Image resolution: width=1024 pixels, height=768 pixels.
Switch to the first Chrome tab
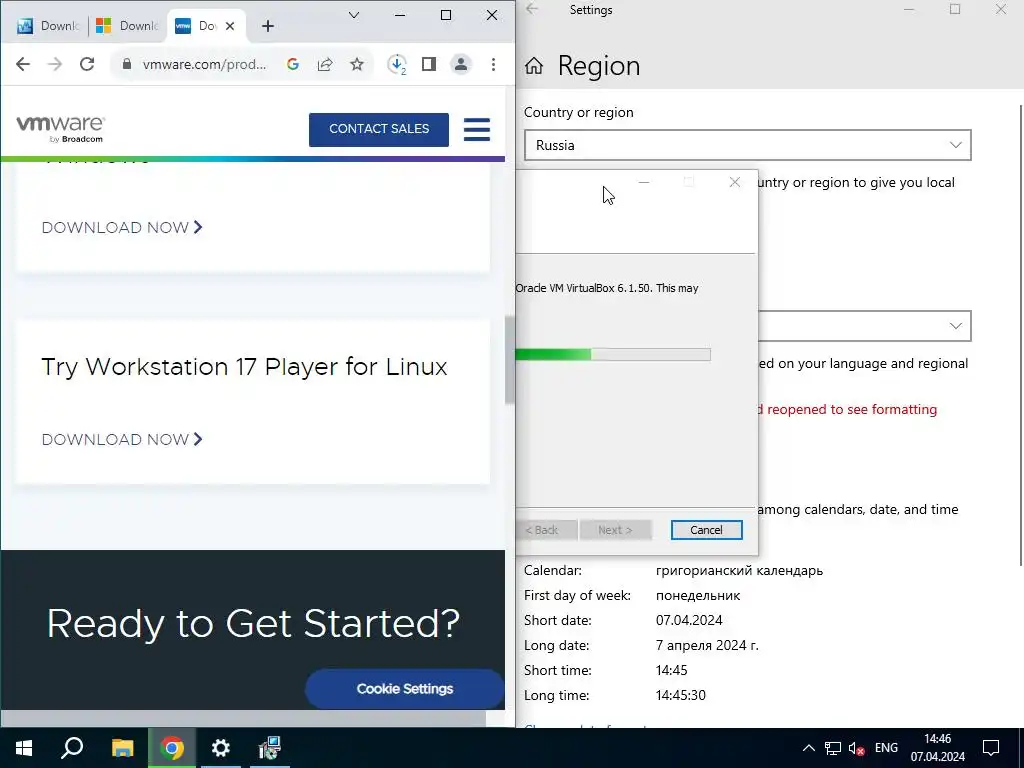point(47,26)
